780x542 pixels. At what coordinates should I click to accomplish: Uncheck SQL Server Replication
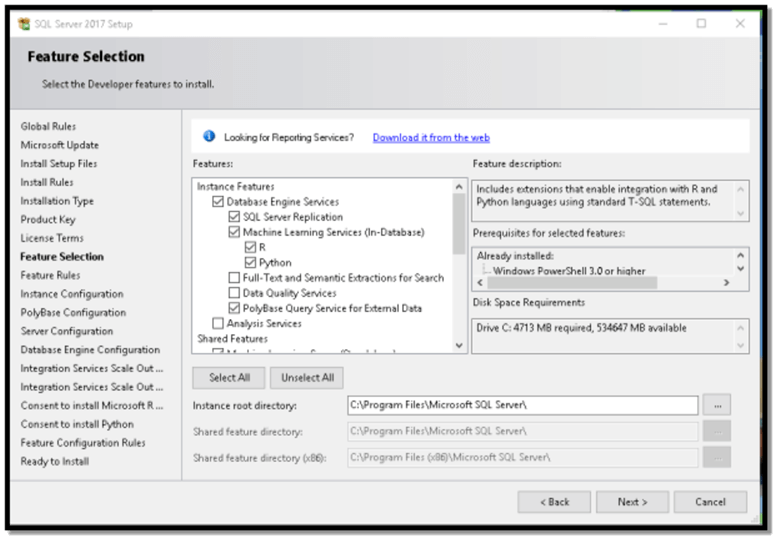point(234,217)
